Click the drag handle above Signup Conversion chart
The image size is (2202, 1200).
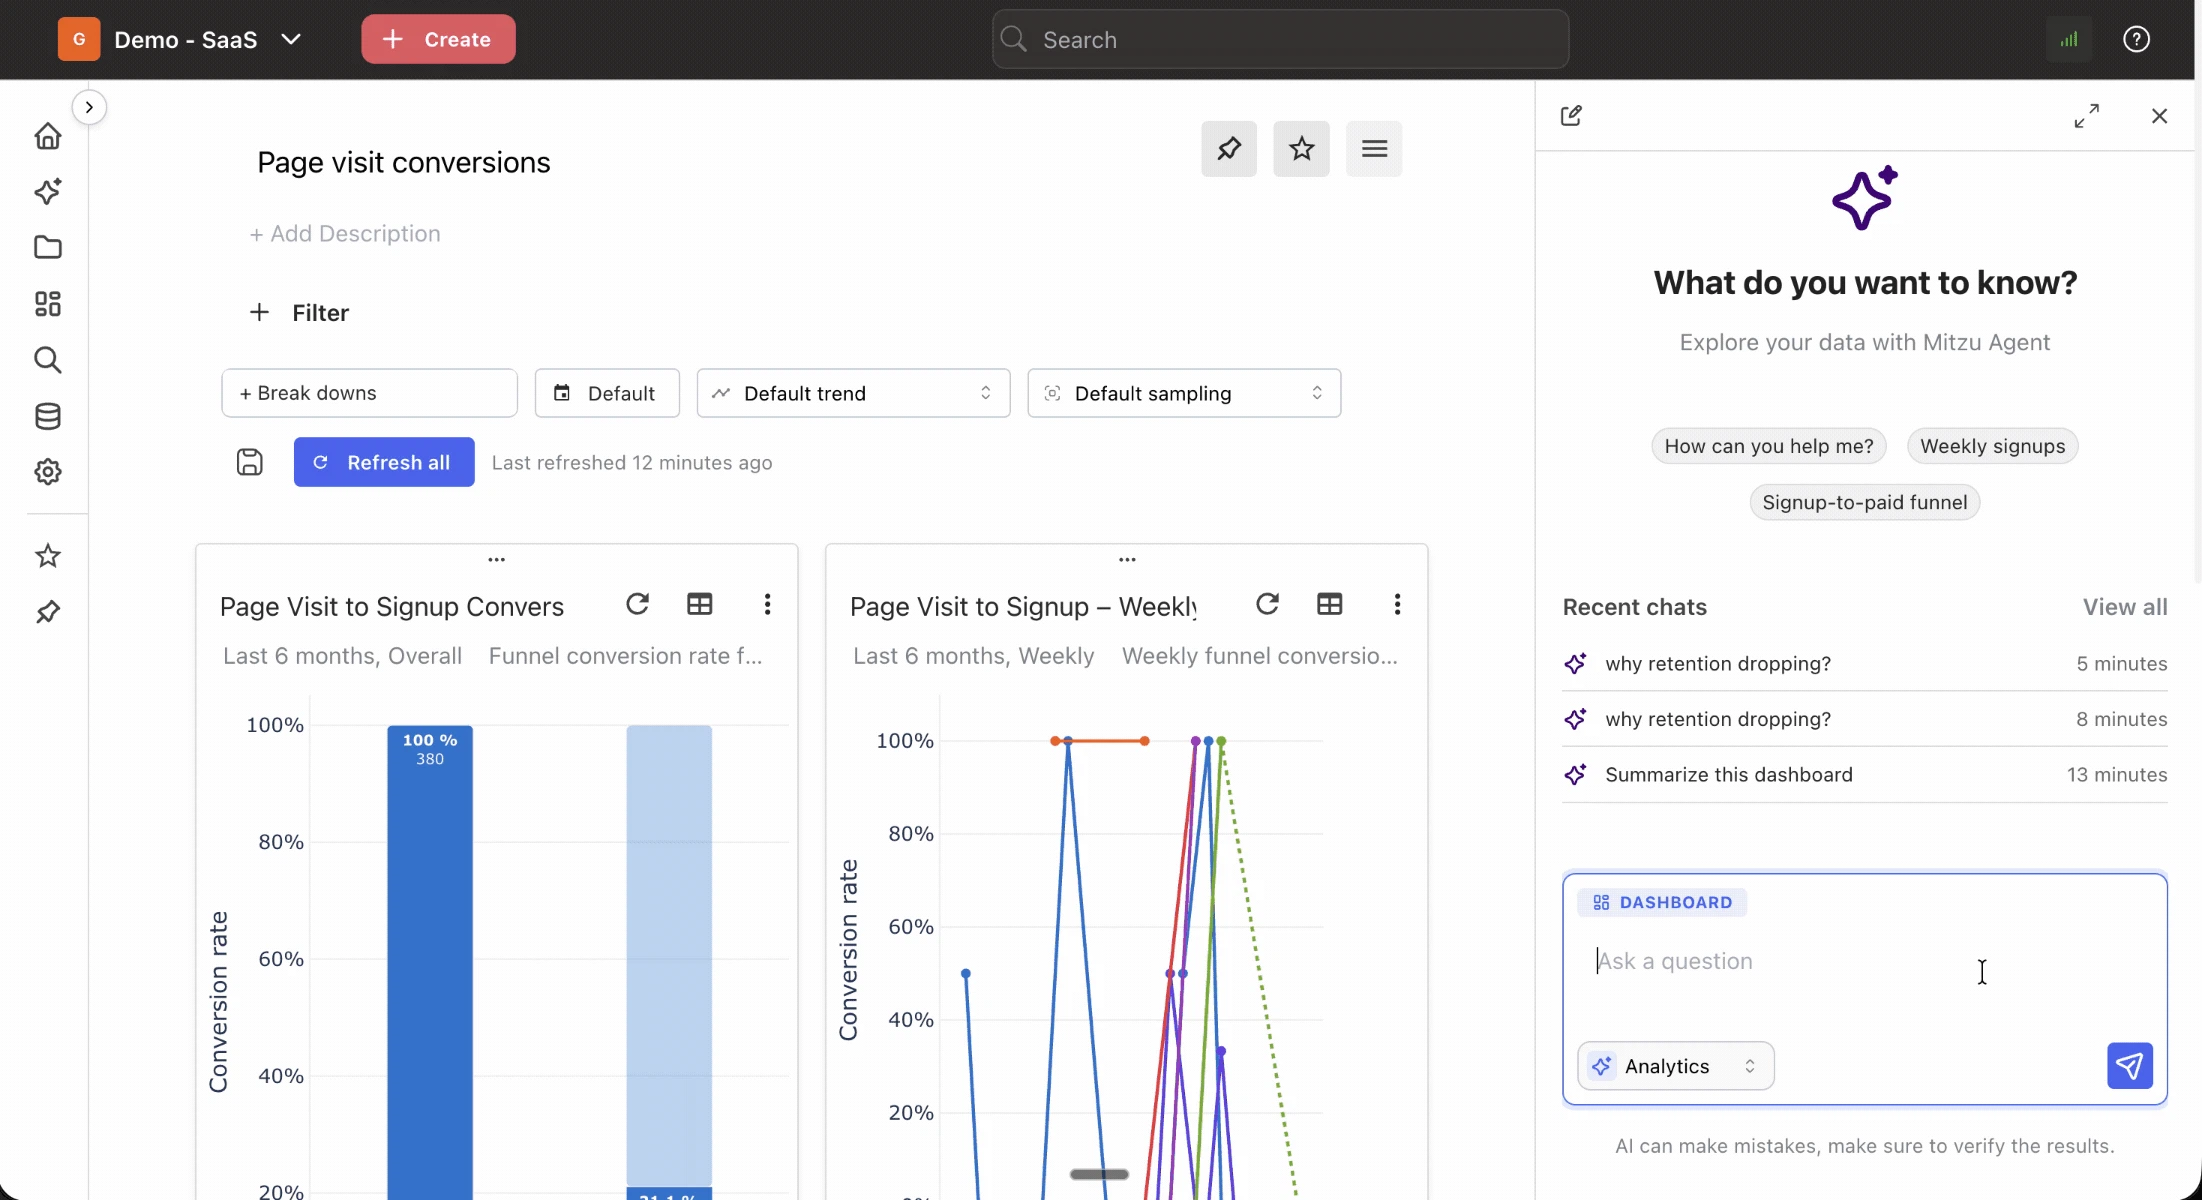(x=496, y=559)
